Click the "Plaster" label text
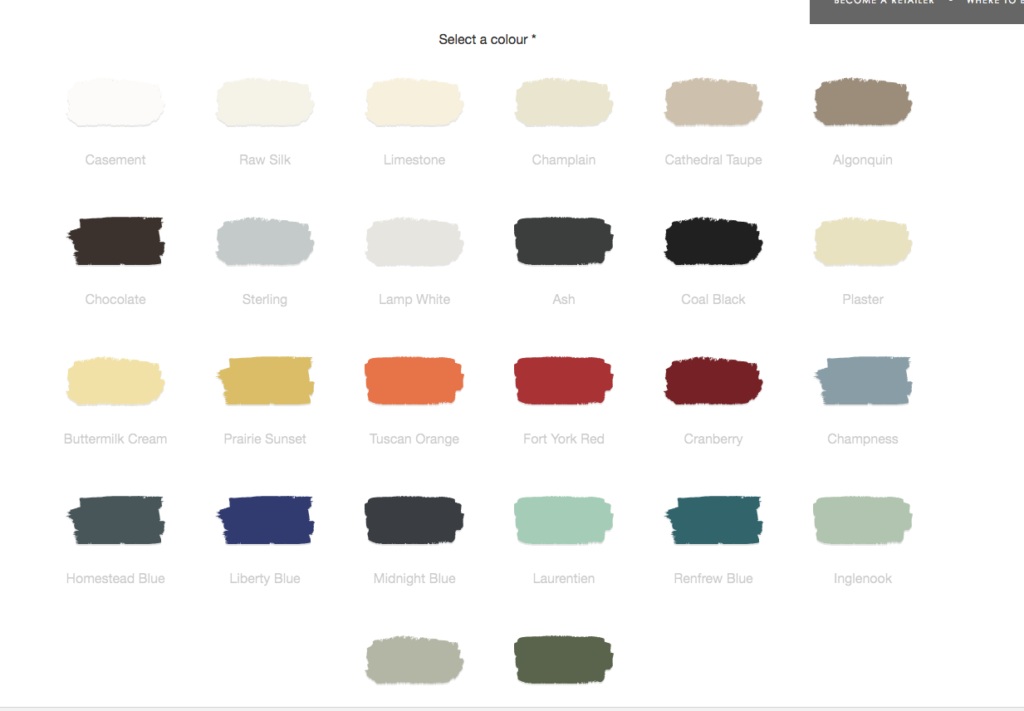 pyautogui.click(x=863, y=300)
